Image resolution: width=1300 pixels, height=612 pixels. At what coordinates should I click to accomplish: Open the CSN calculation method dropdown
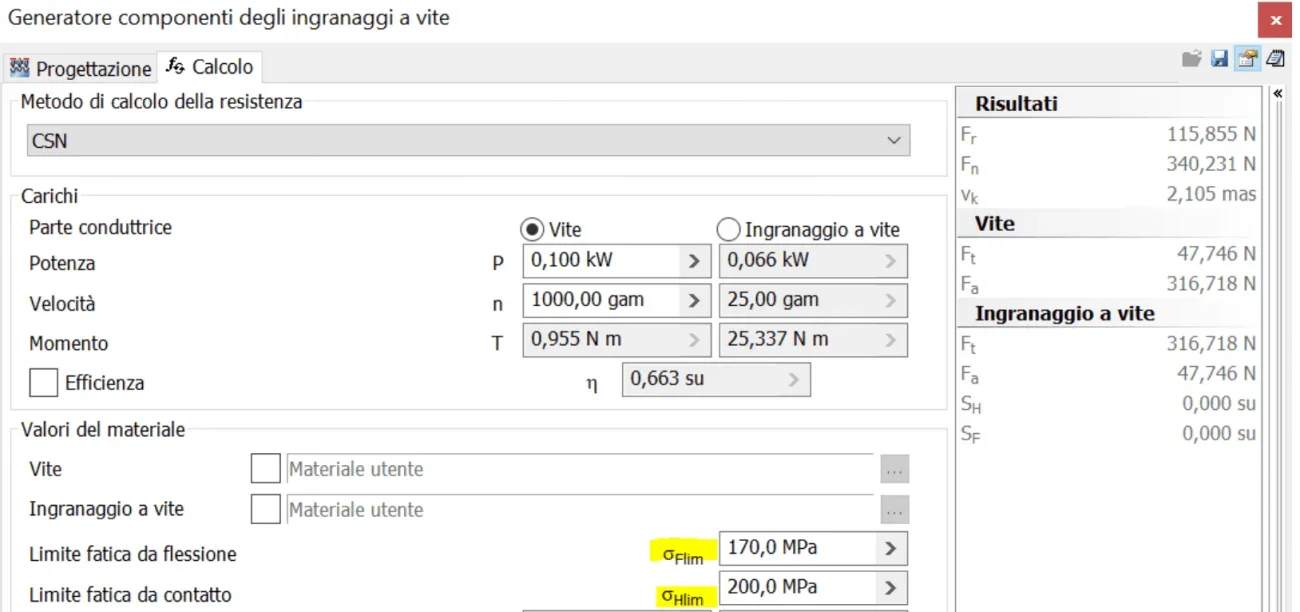(x=468, y=141)
